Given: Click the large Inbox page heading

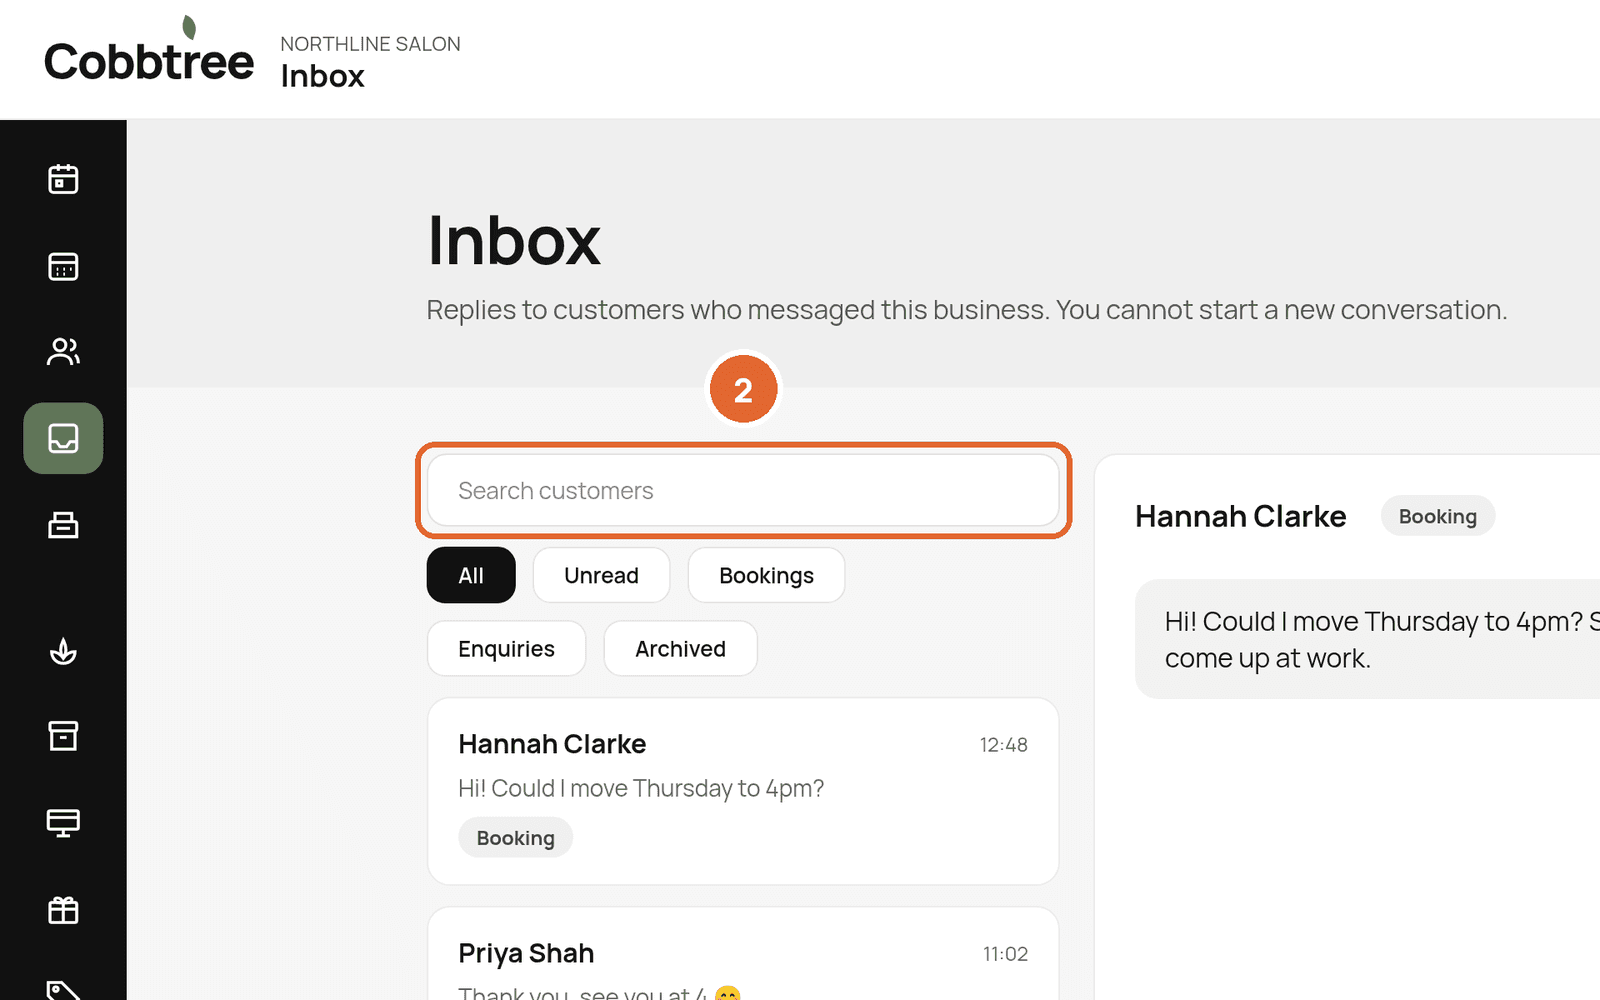Looking at the screenshot, I should click(514, 240).
